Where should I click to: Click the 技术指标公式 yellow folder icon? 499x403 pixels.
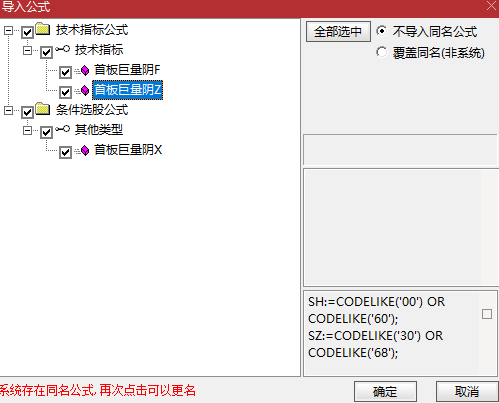43,29
